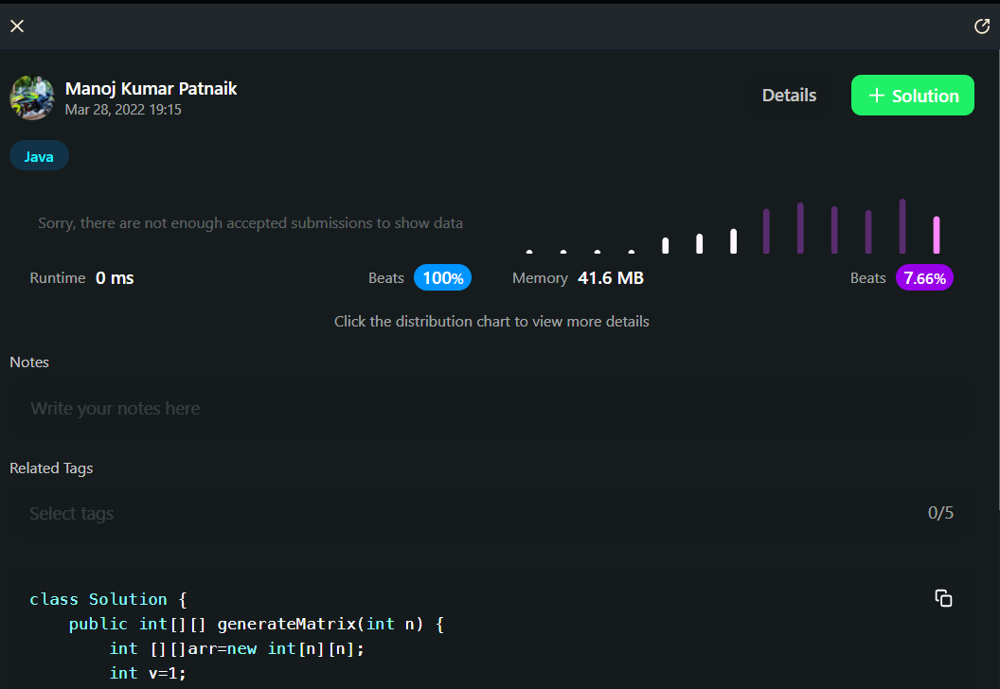The width and height of the screenshot is (1000, 689).
Task: Click the circular arrow icon at top right
Action: point(981,26)
